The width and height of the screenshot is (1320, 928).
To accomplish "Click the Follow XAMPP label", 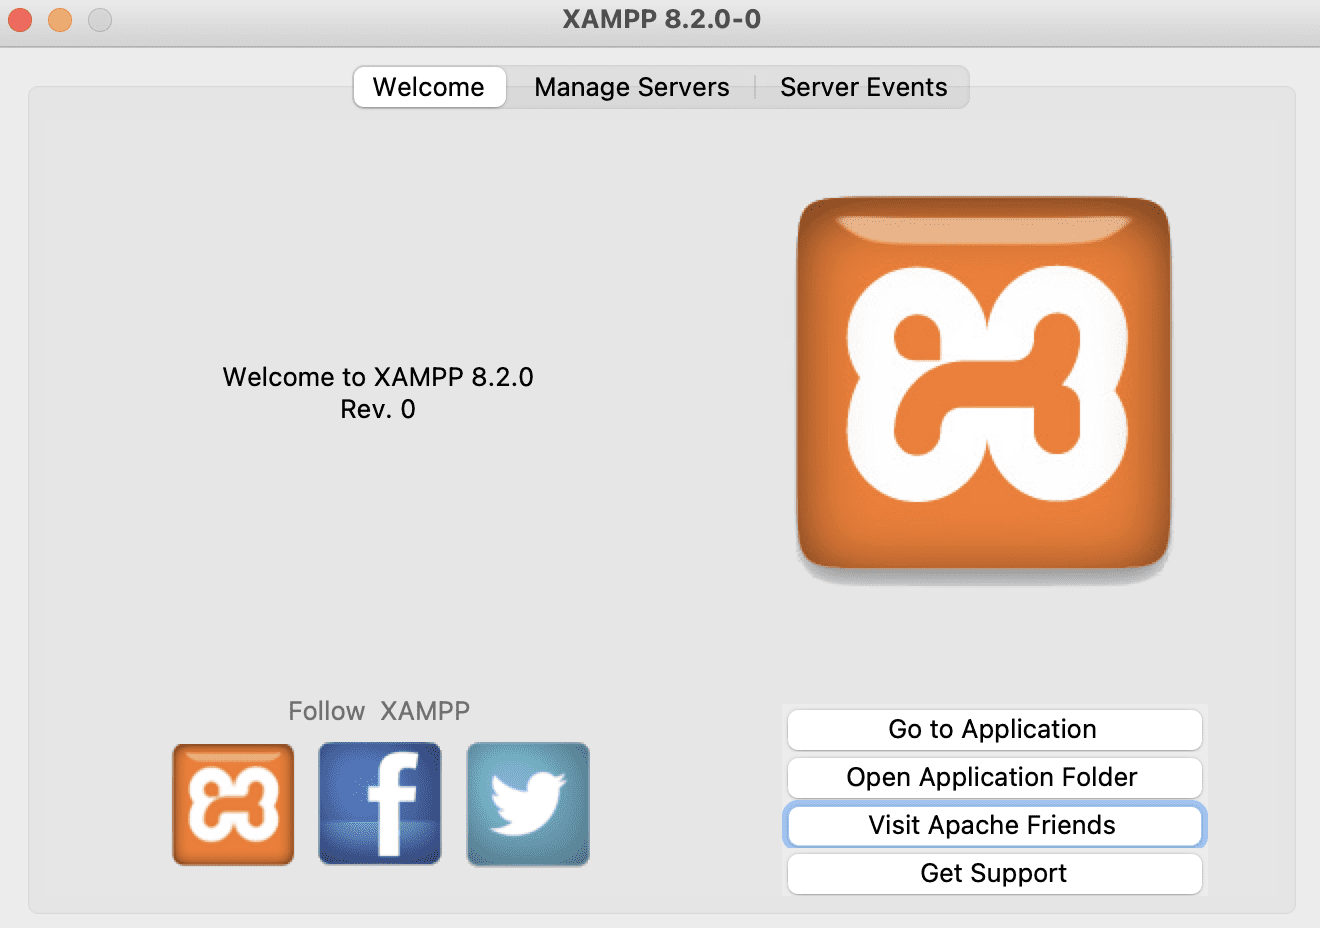I will coord(379,711).
